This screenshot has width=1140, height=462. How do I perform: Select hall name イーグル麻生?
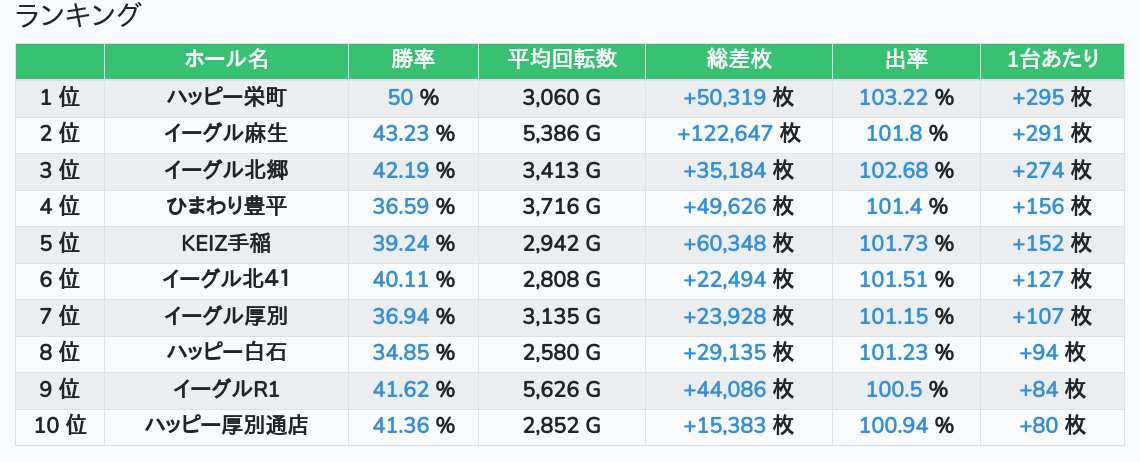pos(226,133)
